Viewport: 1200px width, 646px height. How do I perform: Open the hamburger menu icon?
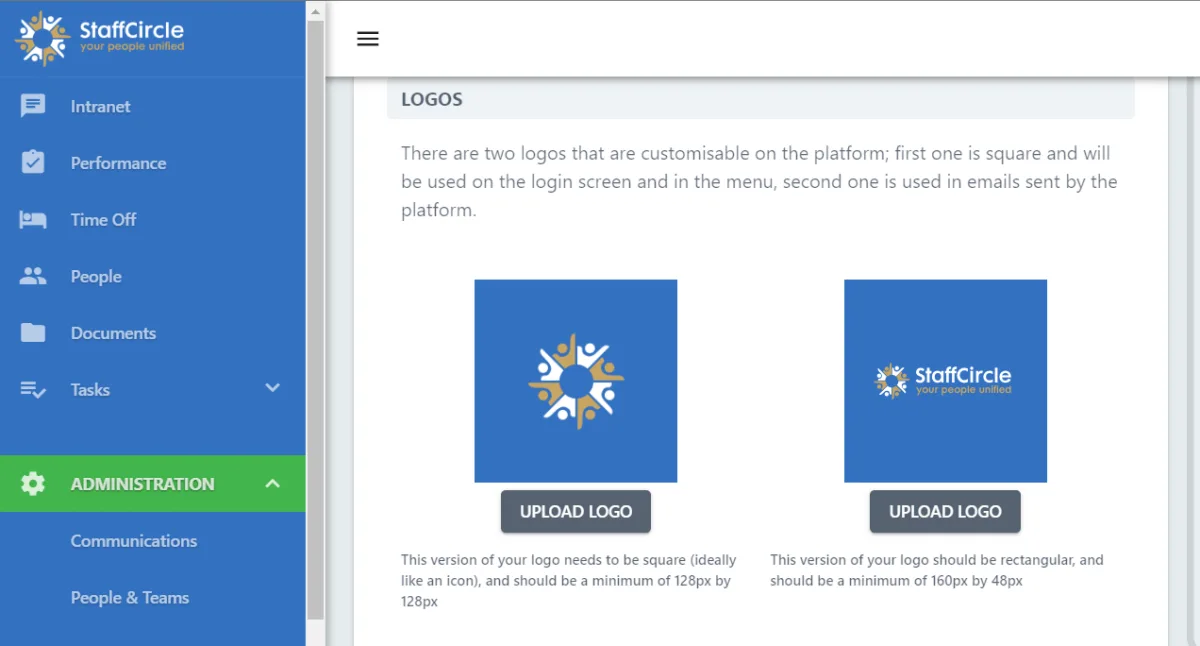pyautogui.click(x=368, y=39)
